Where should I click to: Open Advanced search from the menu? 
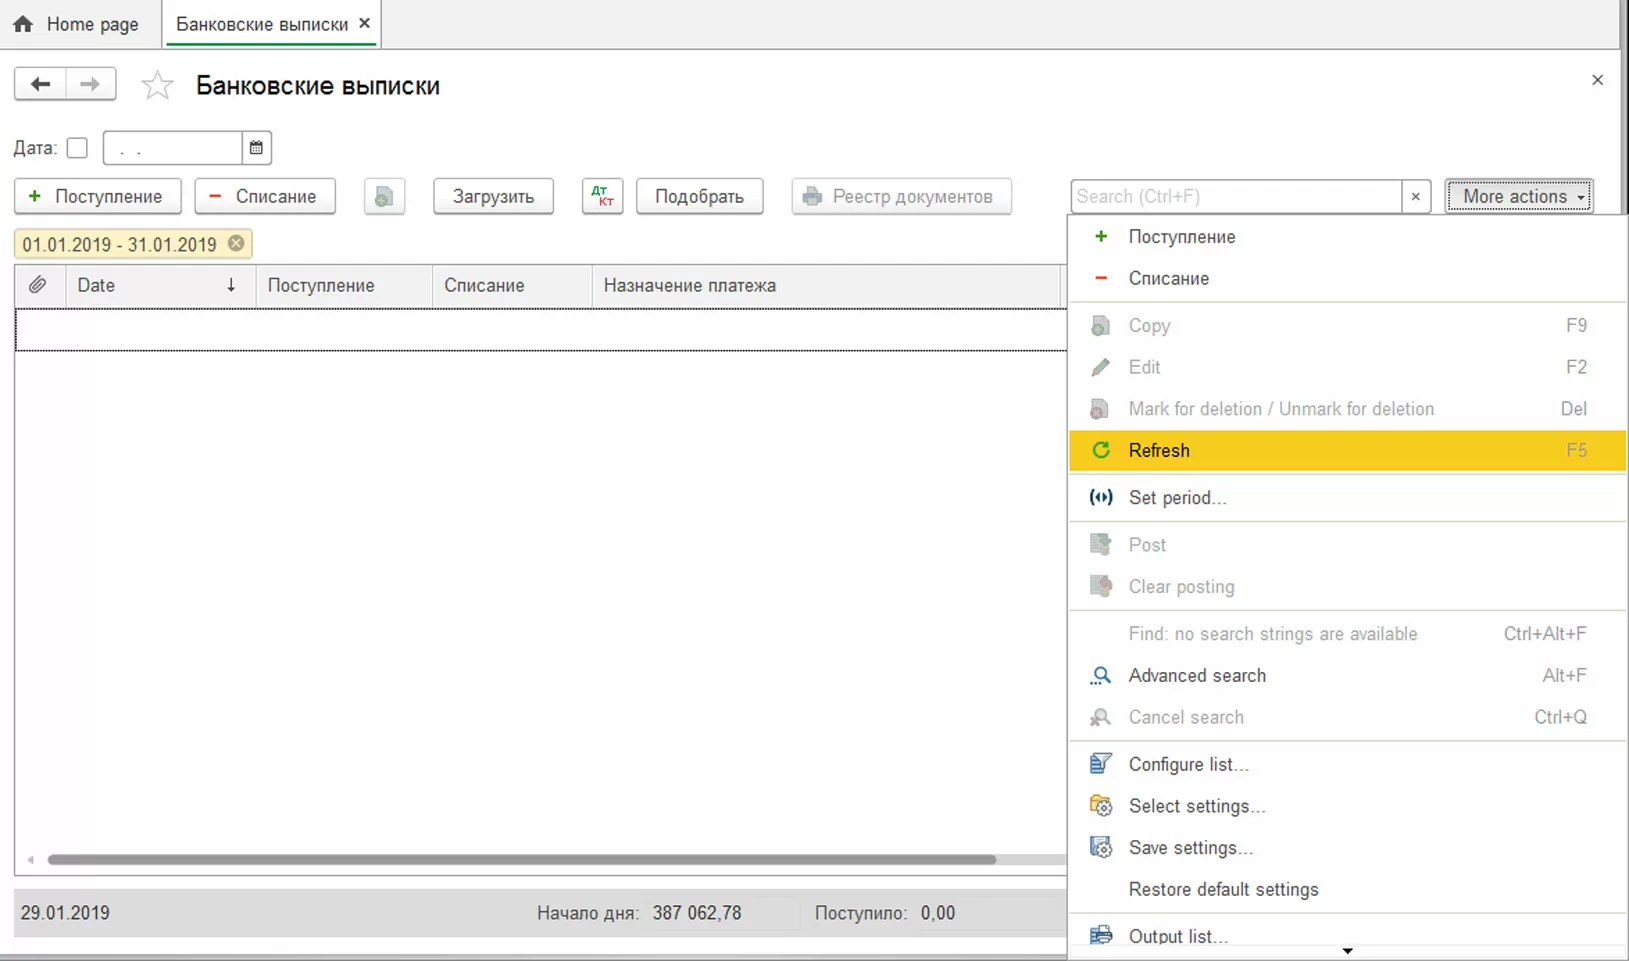click(x=1347, y=676)
